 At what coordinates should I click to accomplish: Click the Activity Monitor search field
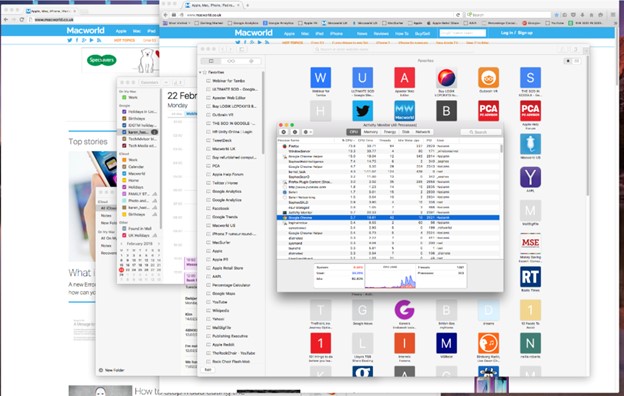tap(481, 132)
